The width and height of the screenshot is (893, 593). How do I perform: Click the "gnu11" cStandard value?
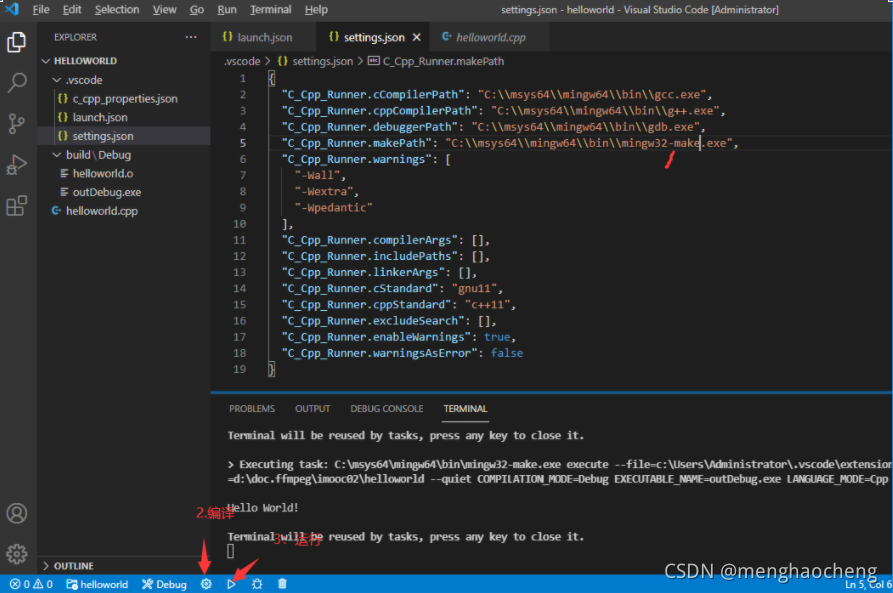474,289
